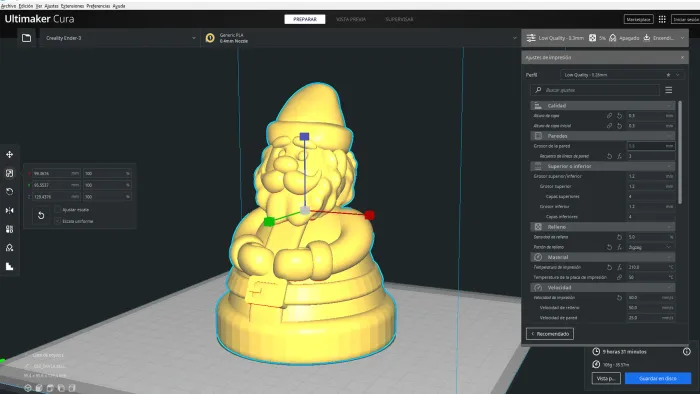
Task: Open the application grid switcher icon
Action: point(662,19)
